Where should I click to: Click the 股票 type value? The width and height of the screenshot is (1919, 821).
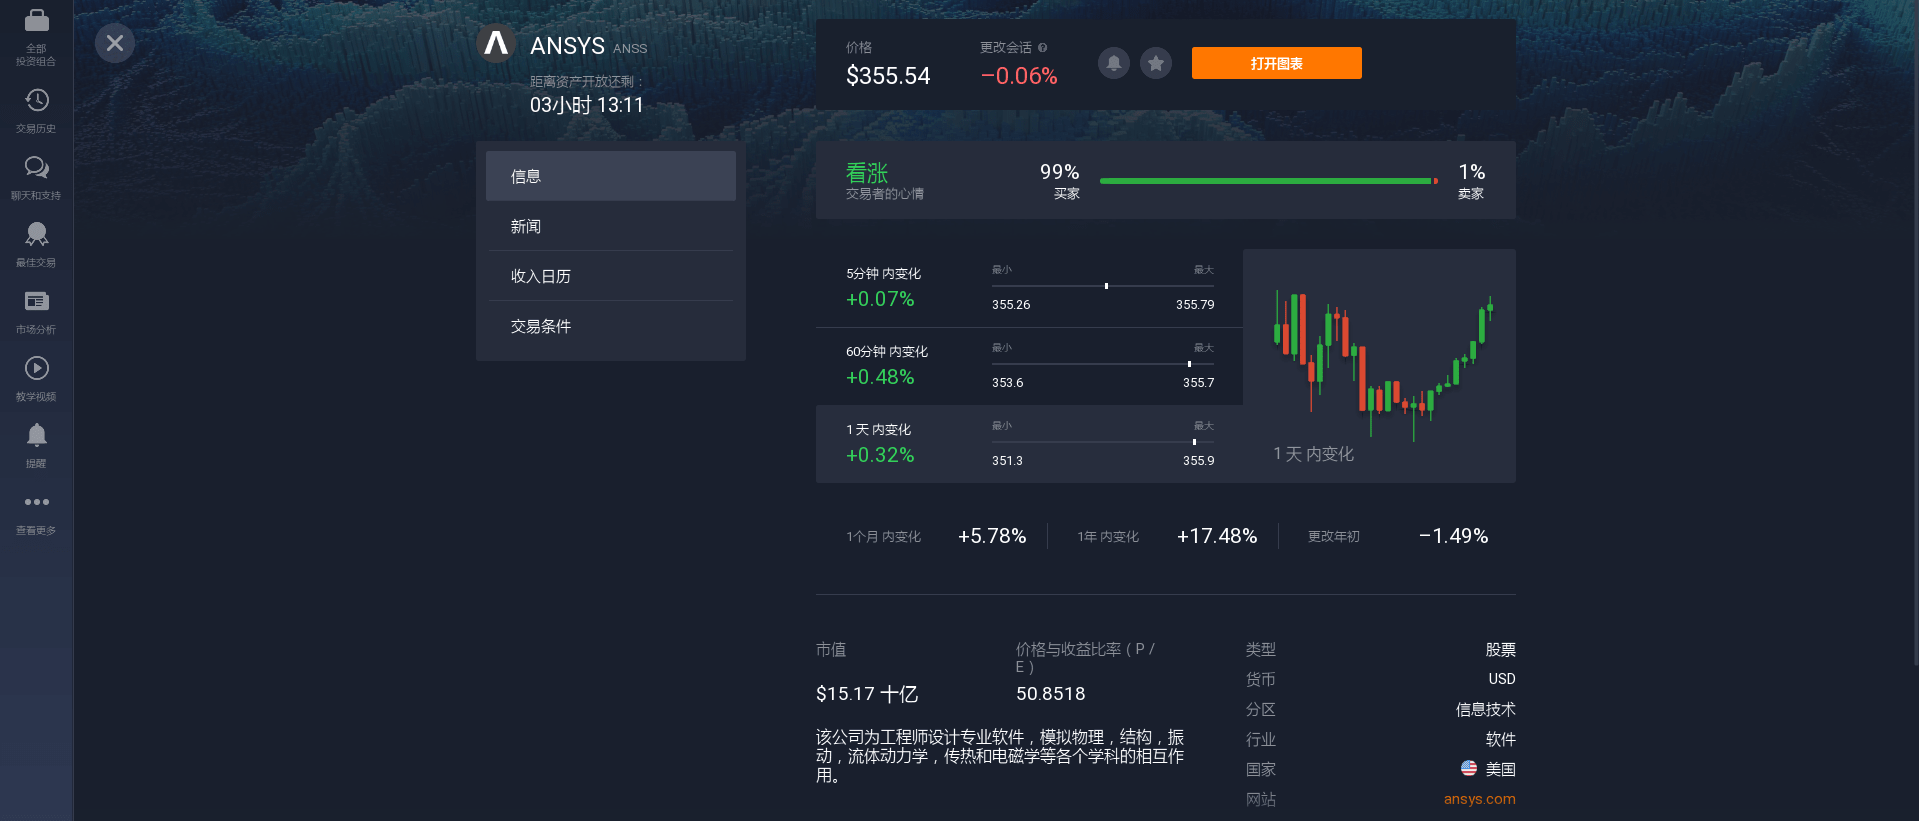click(x=1500, y=649)
